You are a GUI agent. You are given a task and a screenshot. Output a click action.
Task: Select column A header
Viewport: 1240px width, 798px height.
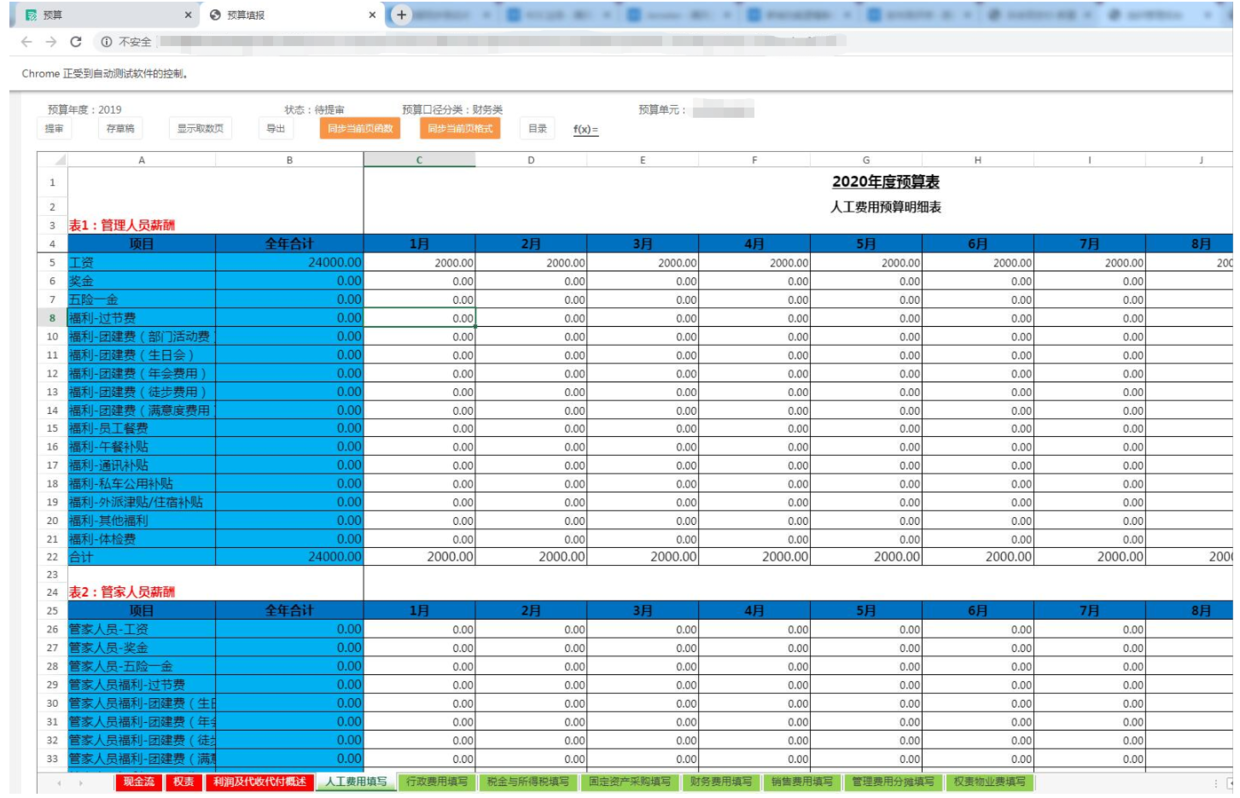pos(142,160)
